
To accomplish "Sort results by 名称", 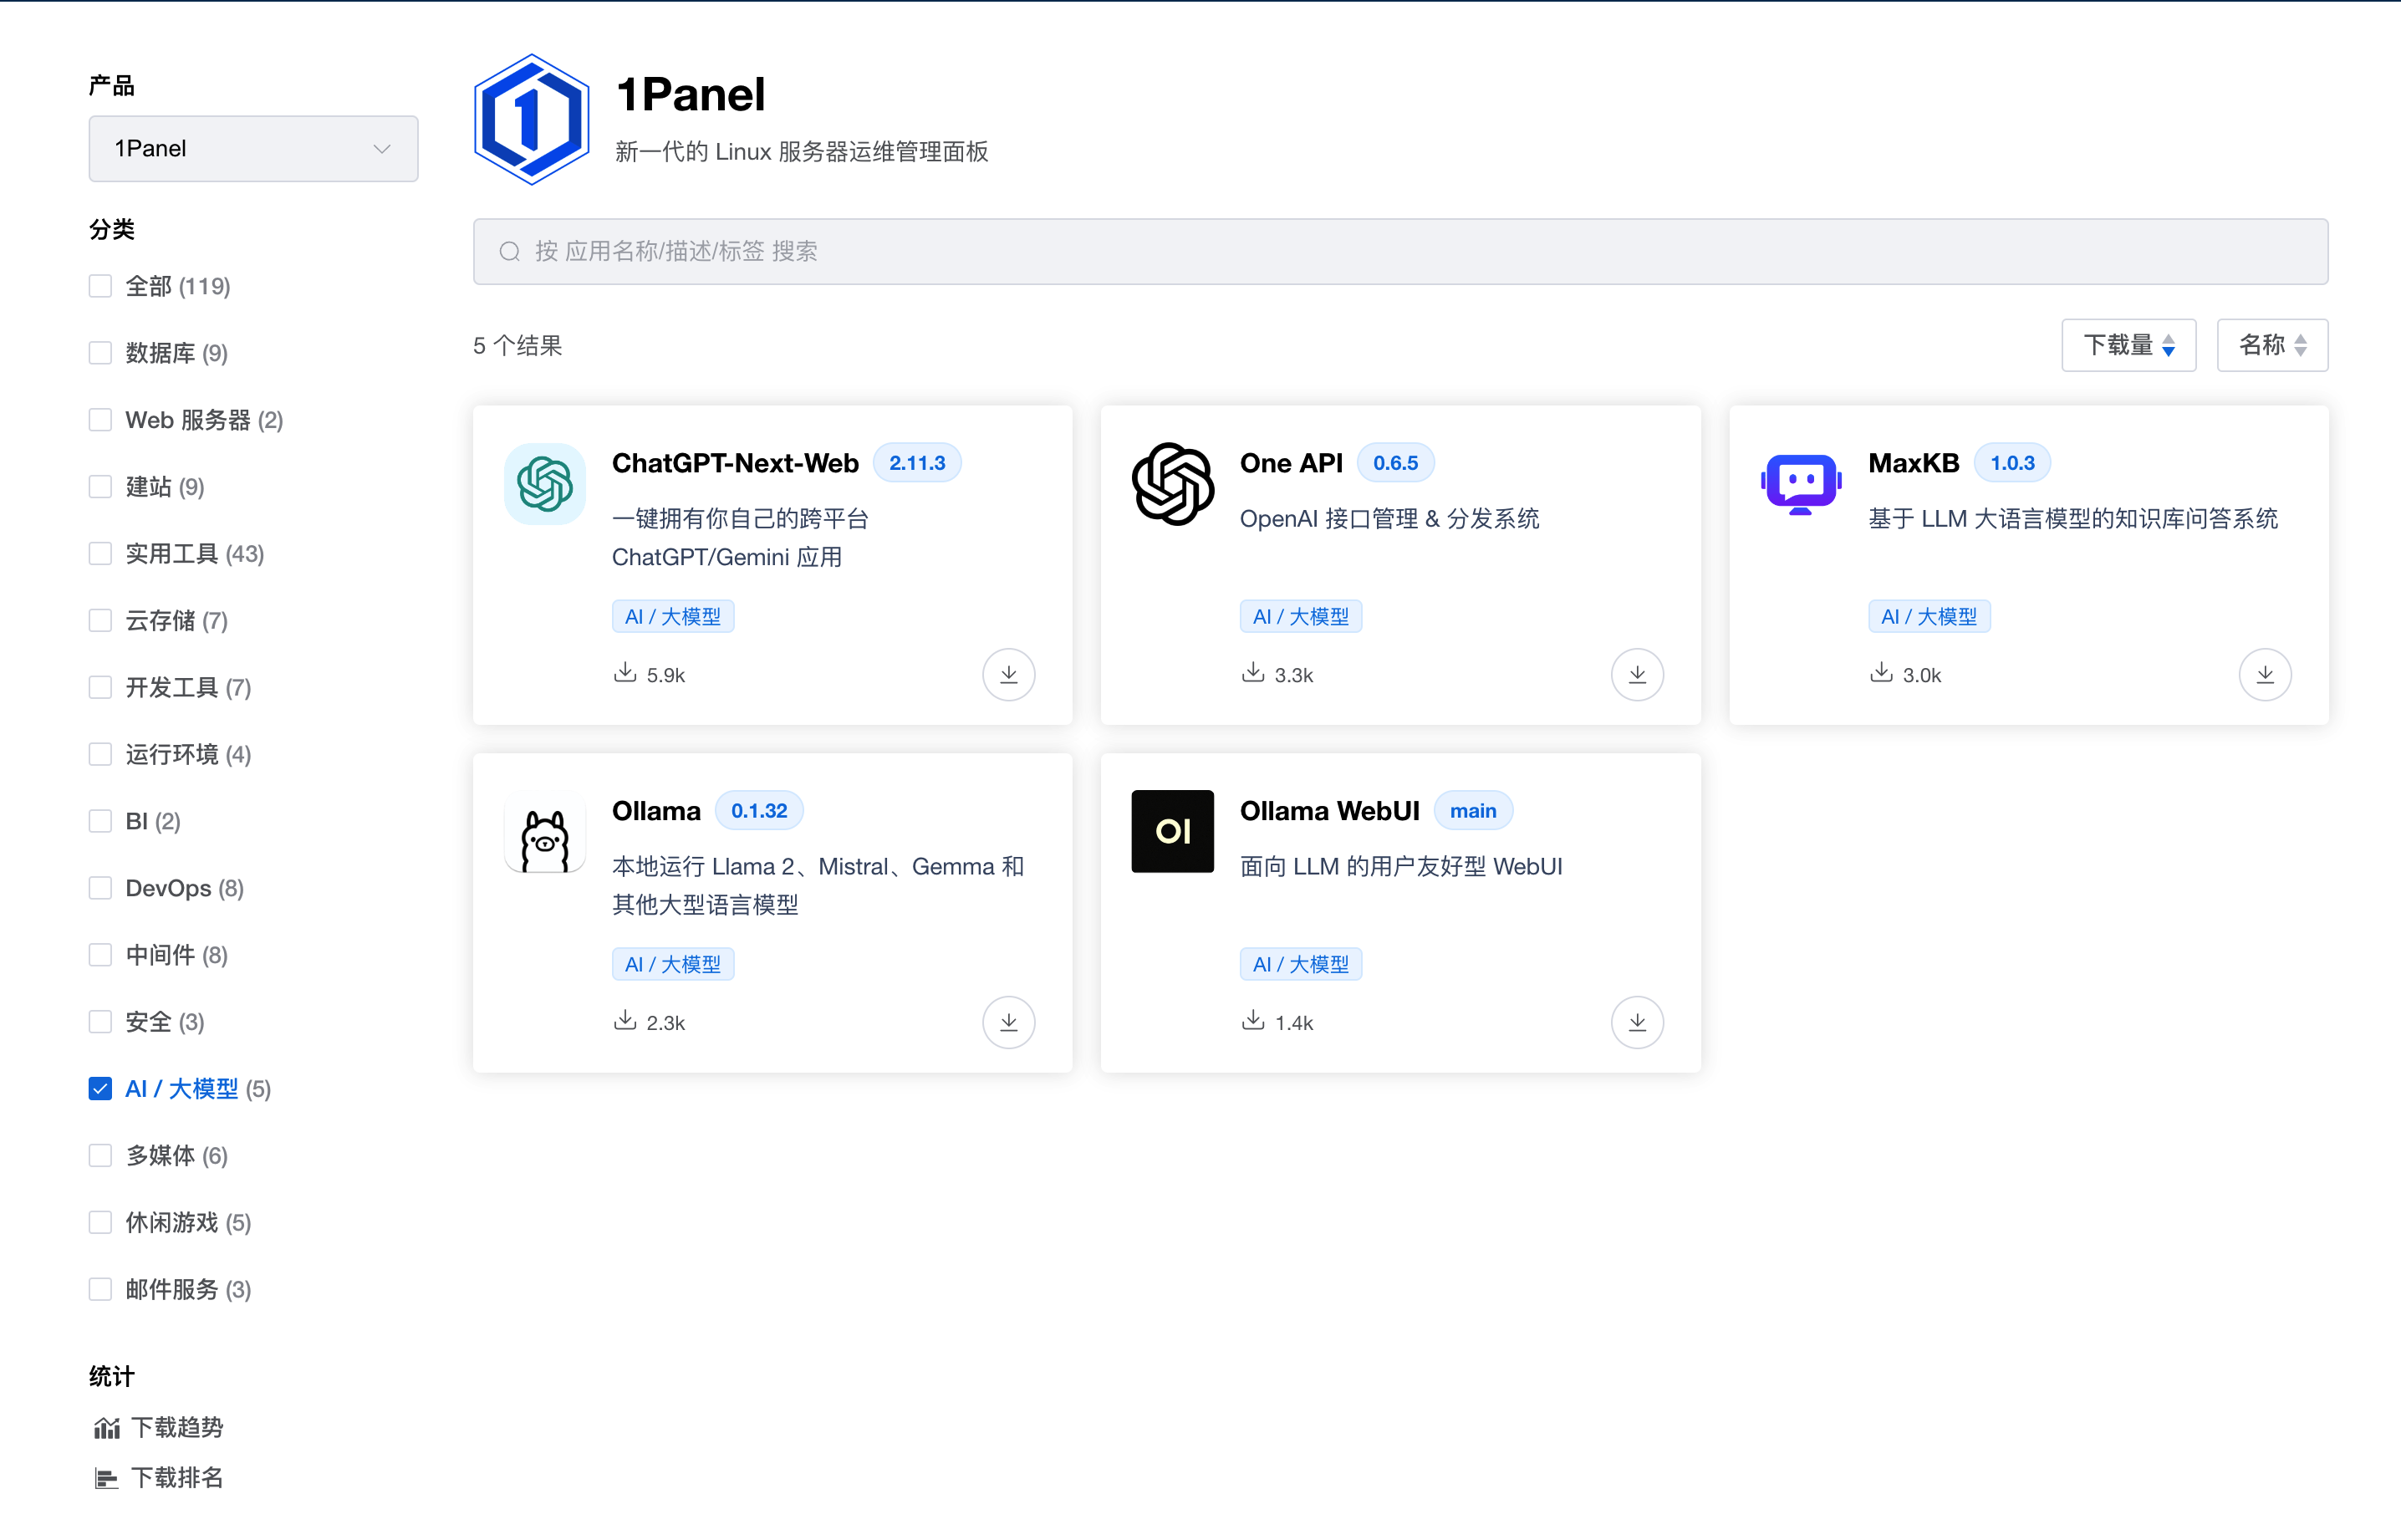I will 2272,345.
